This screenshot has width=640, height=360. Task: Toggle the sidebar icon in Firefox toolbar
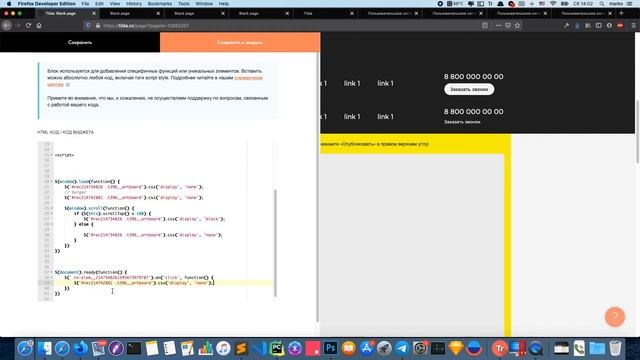coord(598,25)
